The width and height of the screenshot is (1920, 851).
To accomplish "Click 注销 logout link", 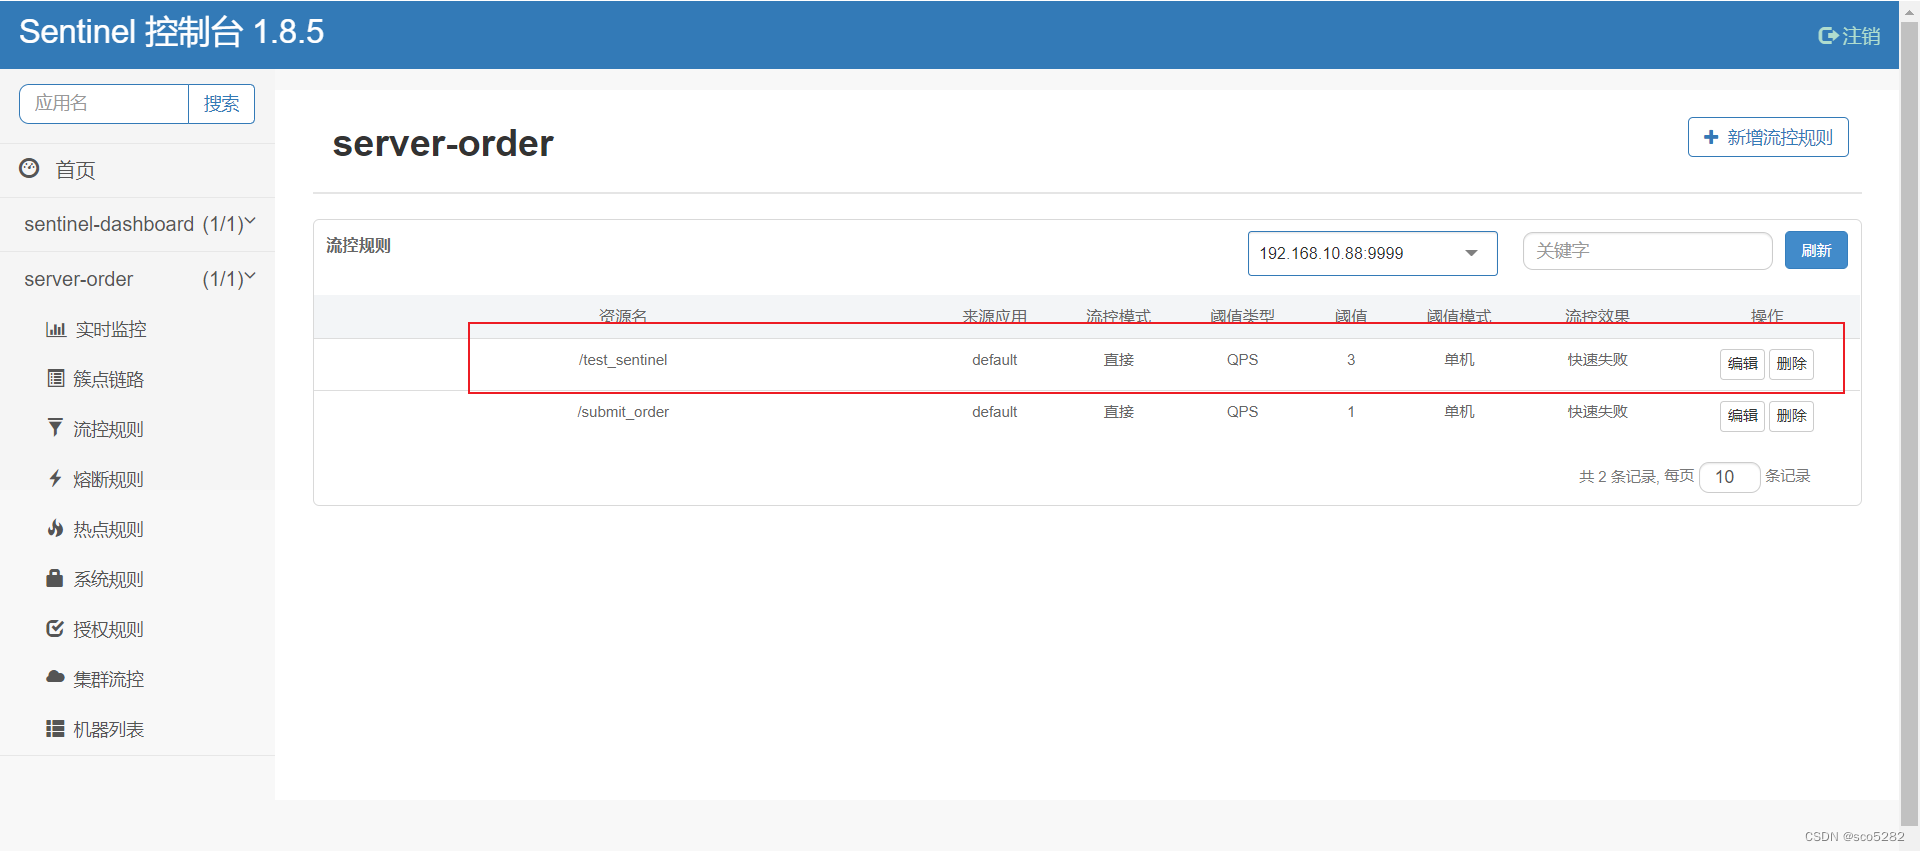I will point(1861,36).
